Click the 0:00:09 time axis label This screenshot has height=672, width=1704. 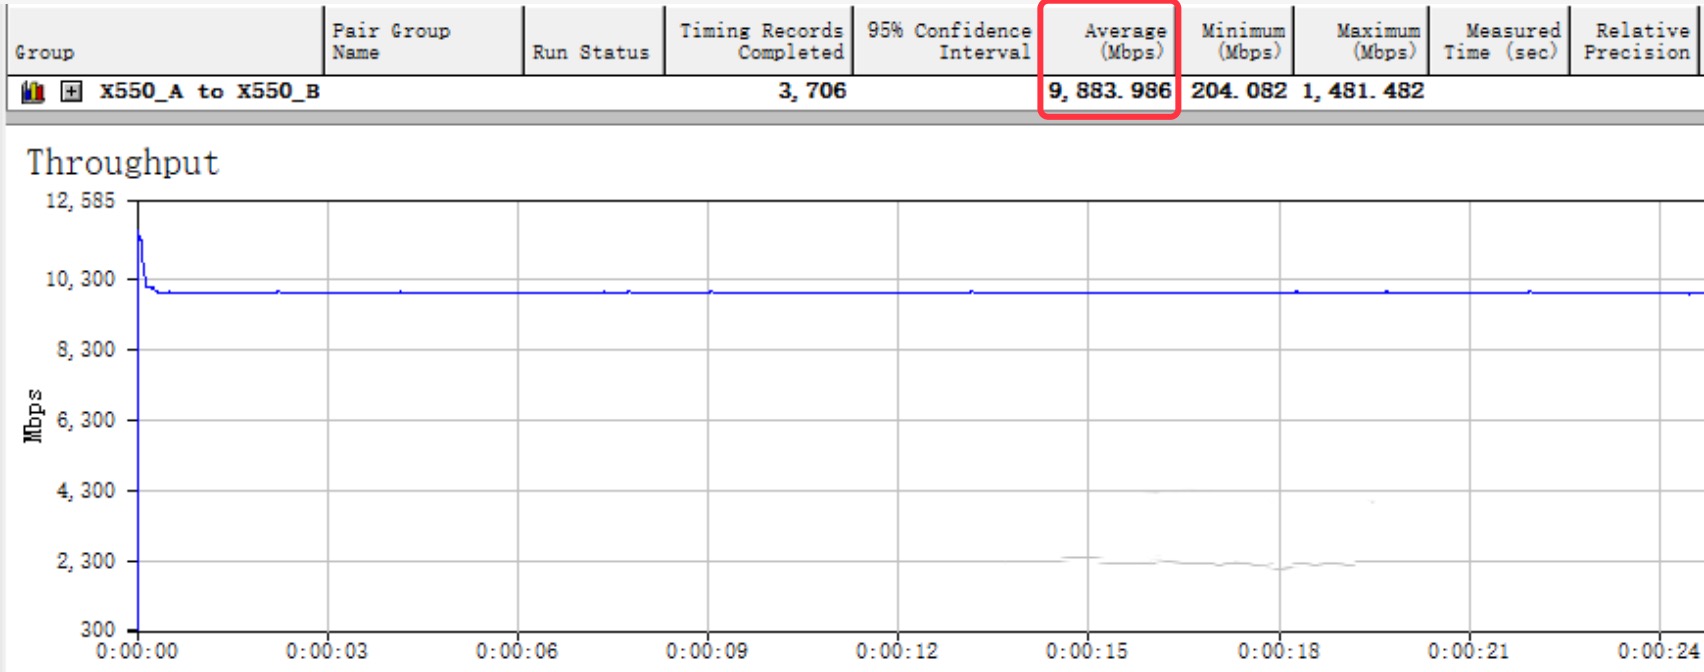point(707,651)
